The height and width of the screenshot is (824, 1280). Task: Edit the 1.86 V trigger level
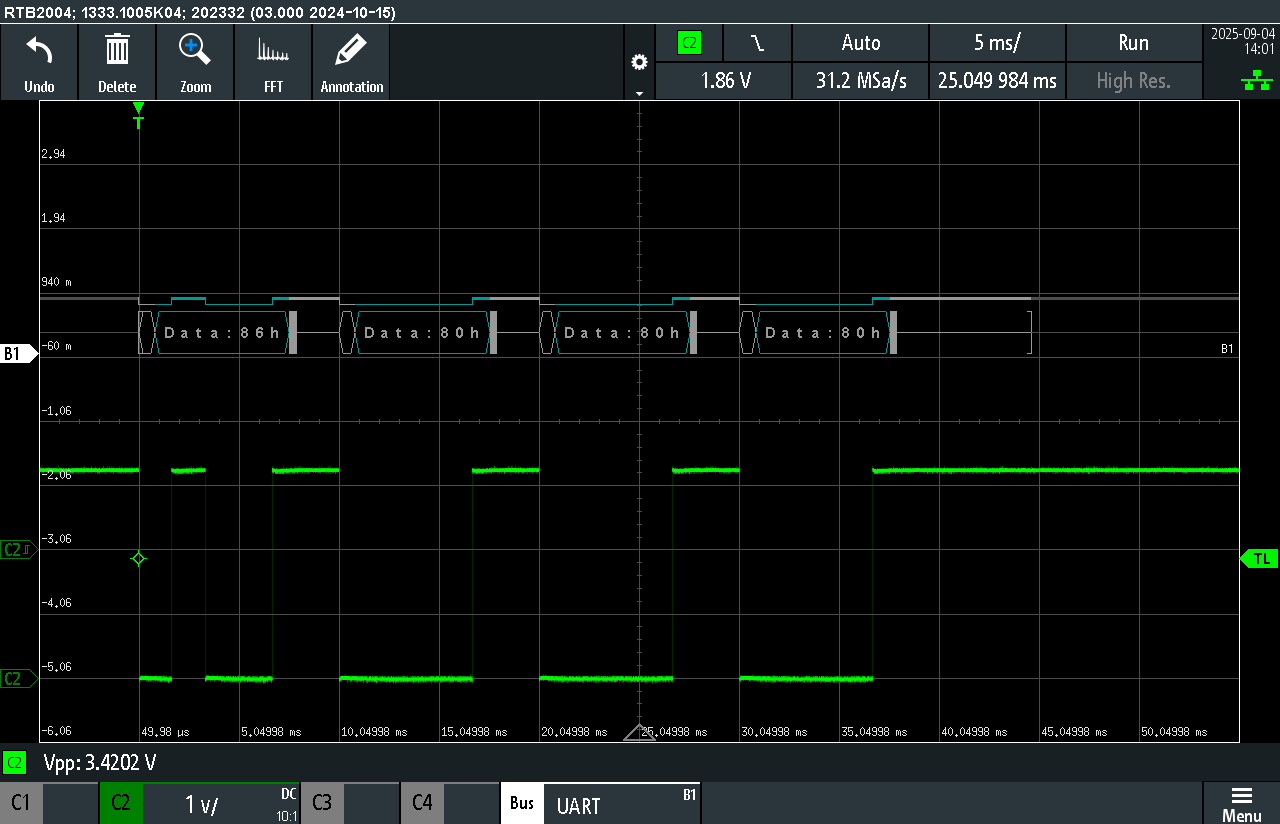725,81
